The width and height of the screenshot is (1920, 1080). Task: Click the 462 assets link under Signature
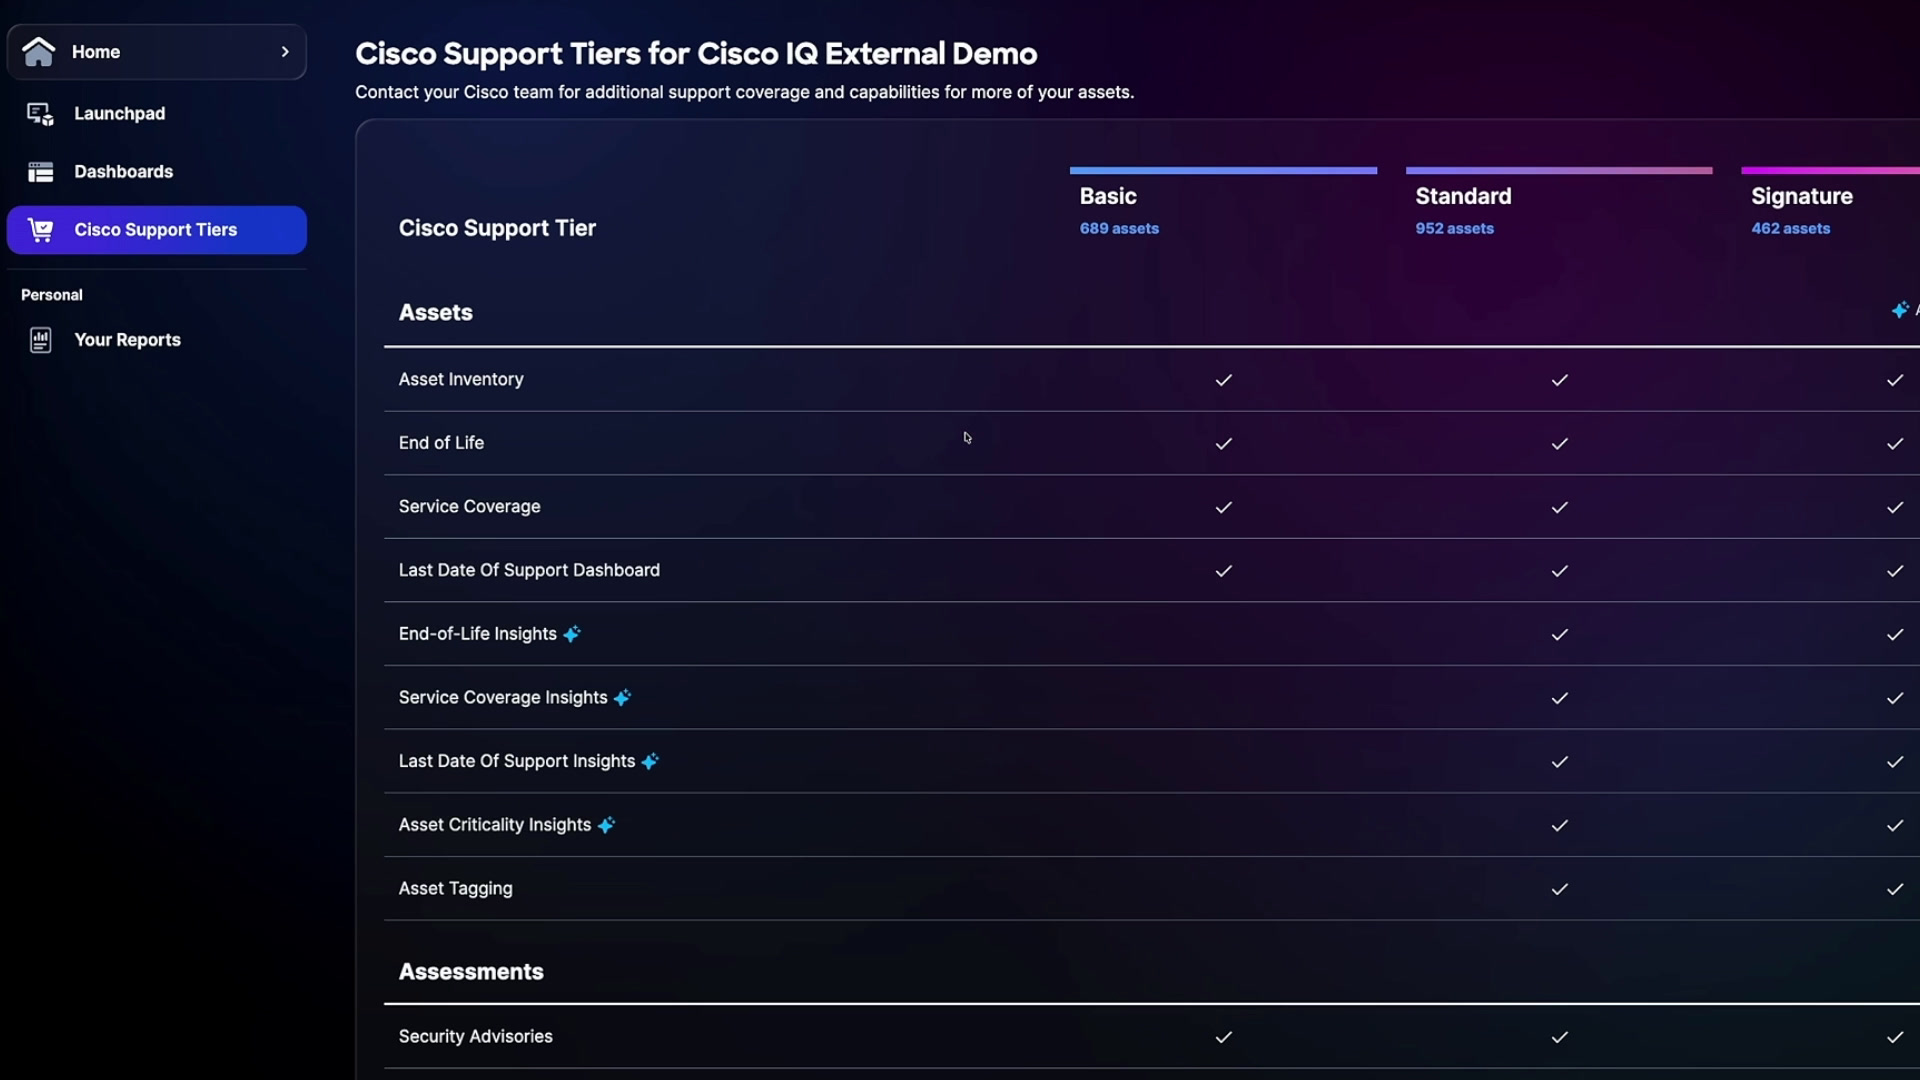(1790, 228)
